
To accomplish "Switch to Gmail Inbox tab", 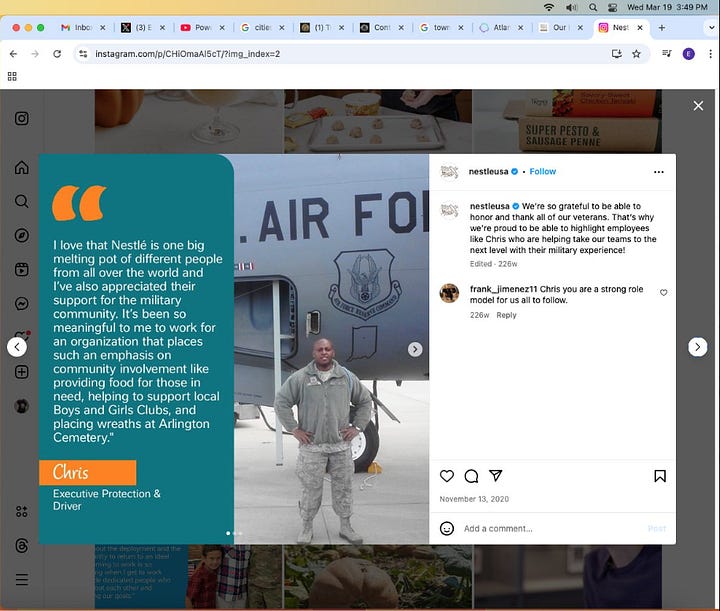I will point(83,28).
